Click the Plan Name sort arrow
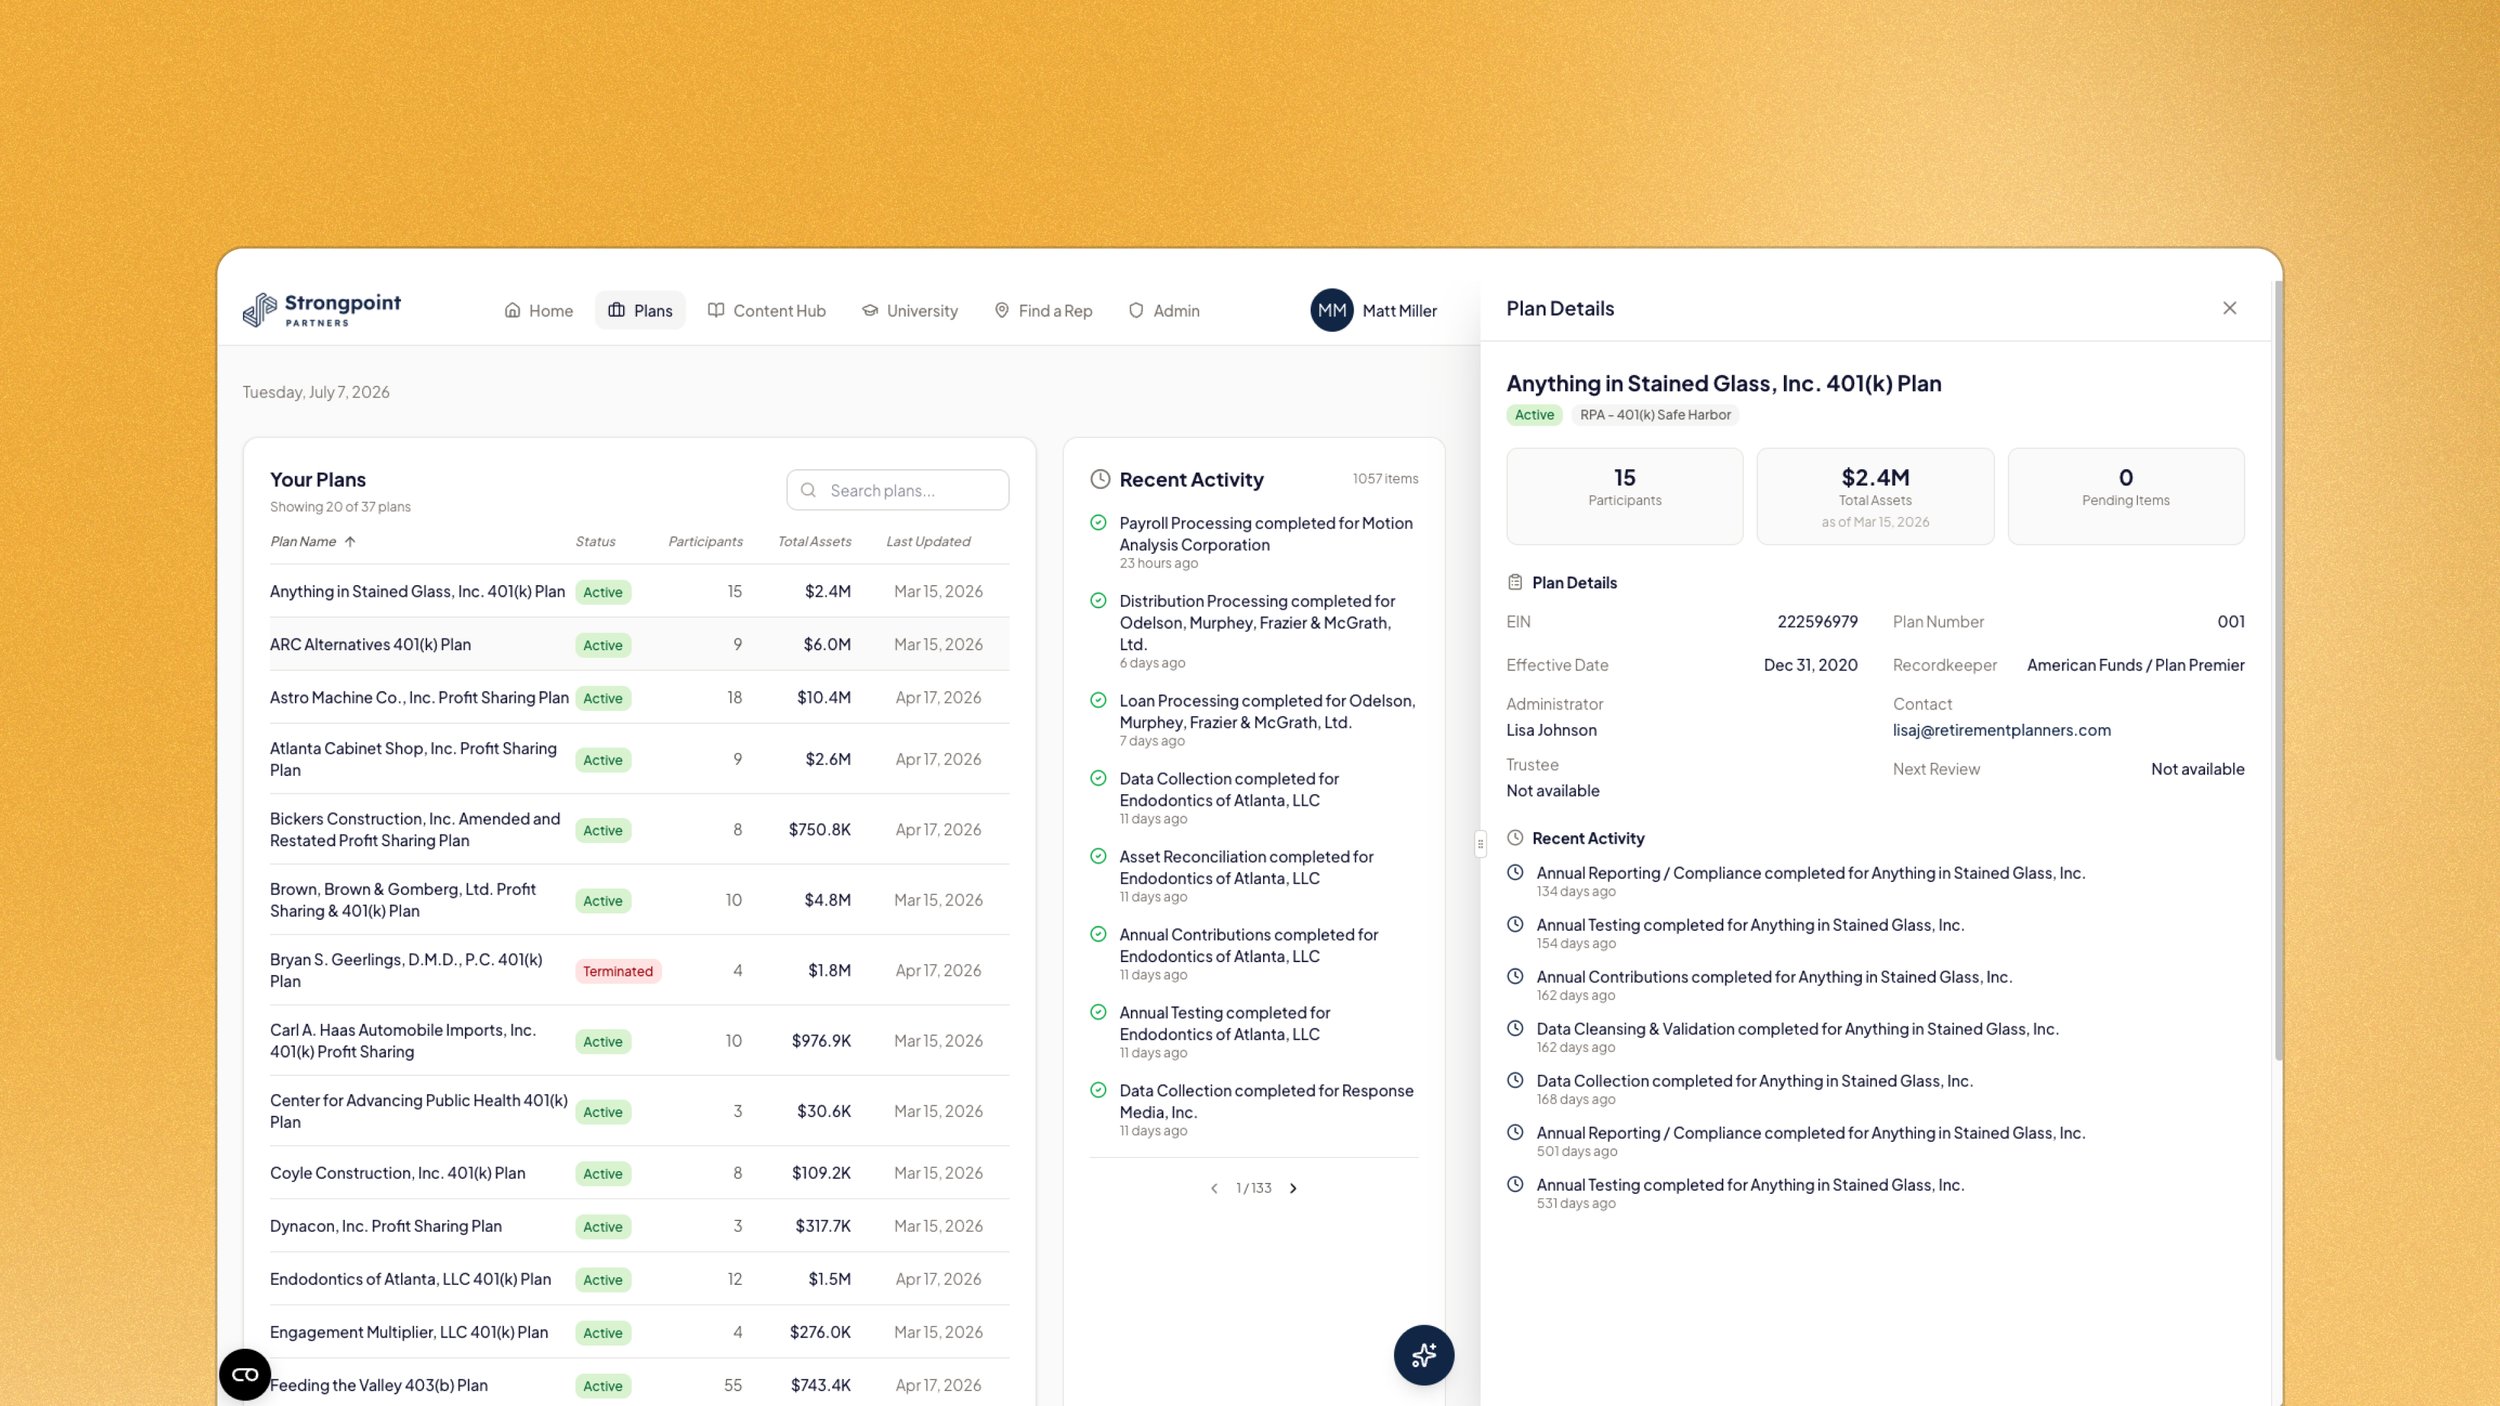This screenshot has height=1406, width=2500. pos(350,542)
